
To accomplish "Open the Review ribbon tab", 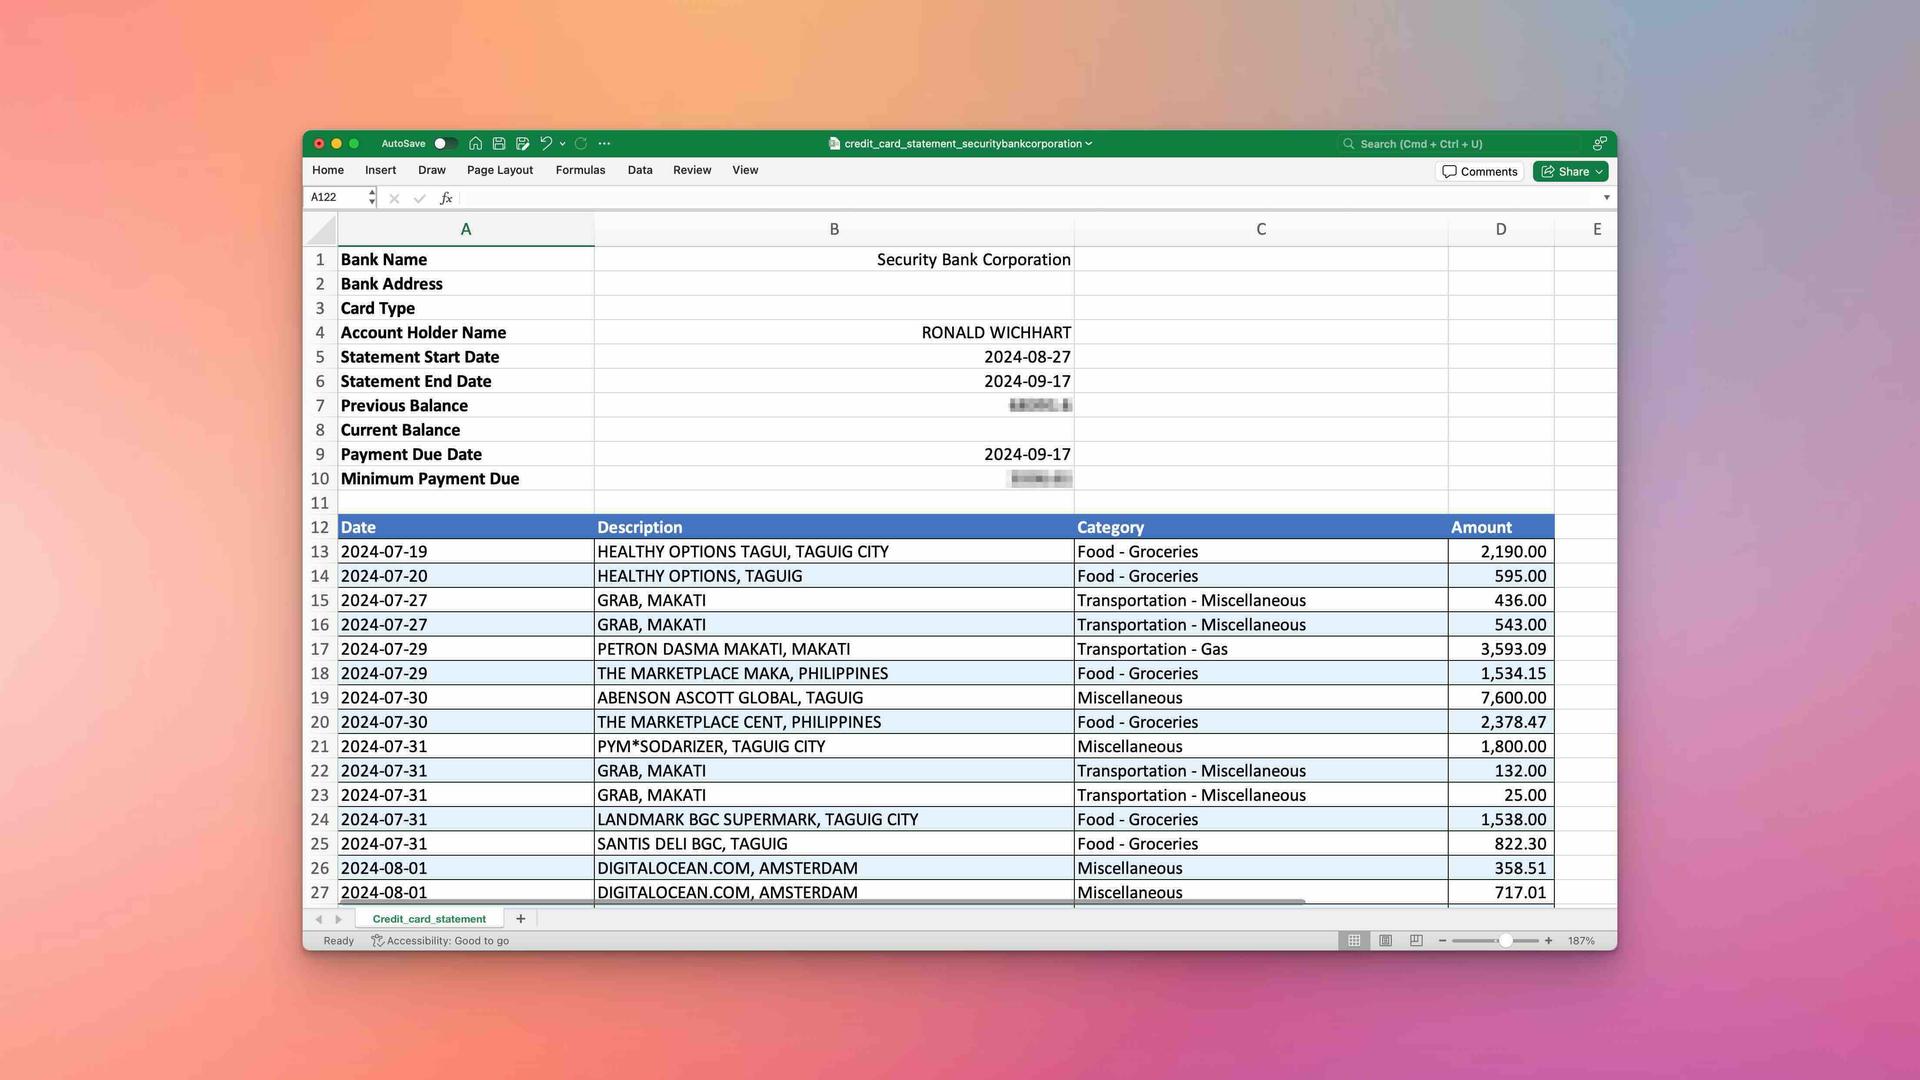I will 692,170.
